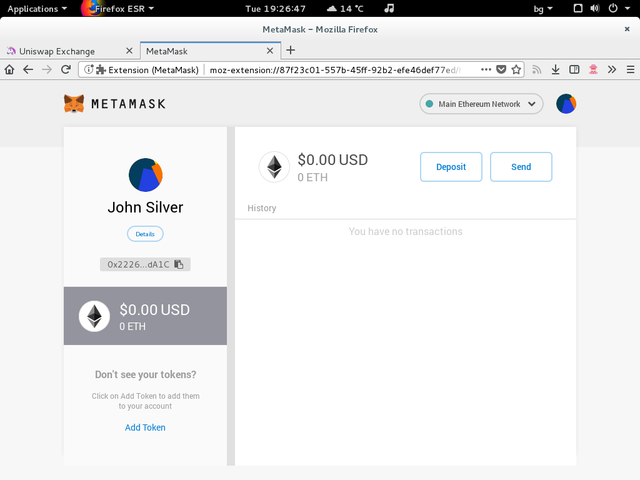The width and height of the screenshot is (640, 480).
Task: Open the Firefox hamburger menu
Action: pos(630,70)
